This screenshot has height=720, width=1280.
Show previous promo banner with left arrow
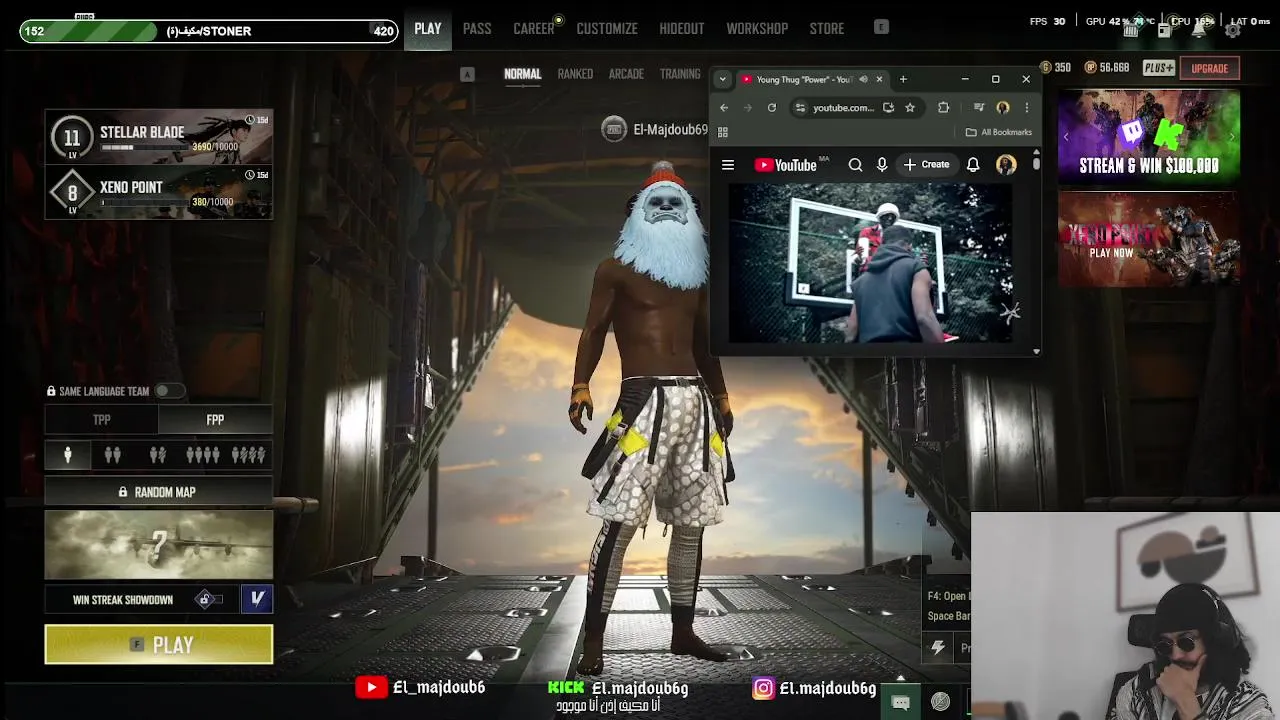1066,137
